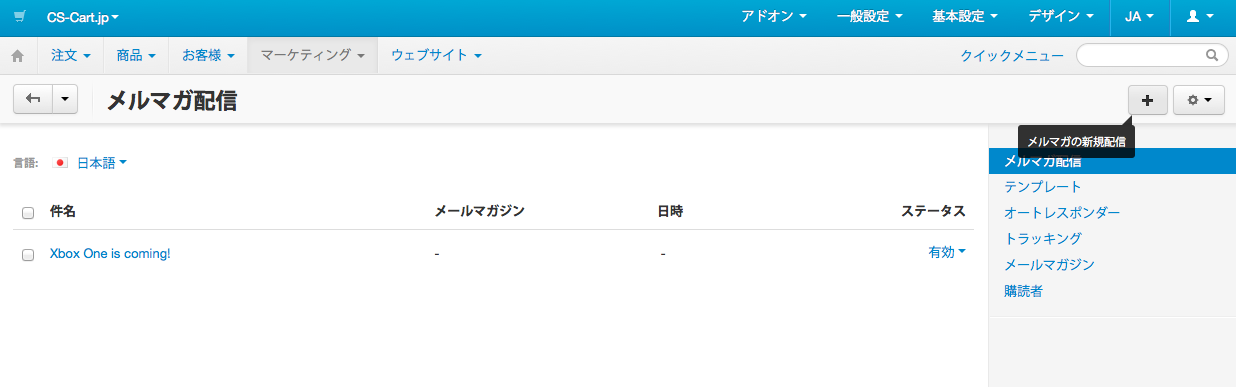
Task: Select the メルマガ配信 sidebar item
Action: [1112, 160]
